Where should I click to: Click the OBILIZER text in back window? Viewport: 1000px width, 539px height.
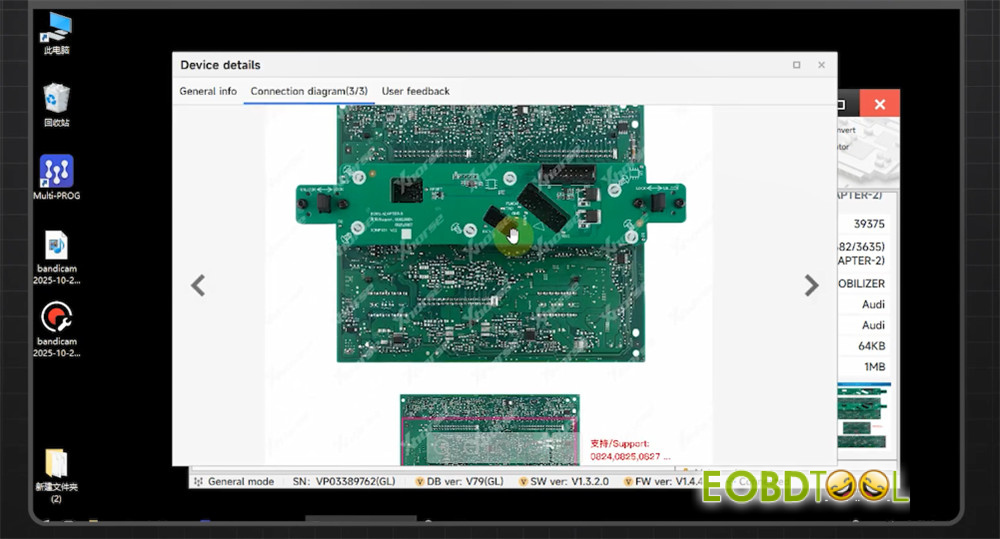pos(861,283)
